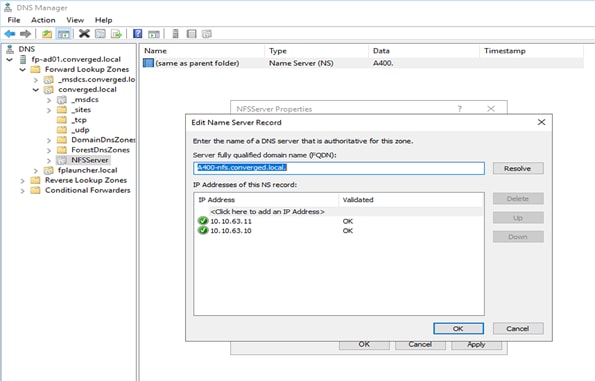
Task: Click the New Record toolbar icon
Action: (192, 34)
